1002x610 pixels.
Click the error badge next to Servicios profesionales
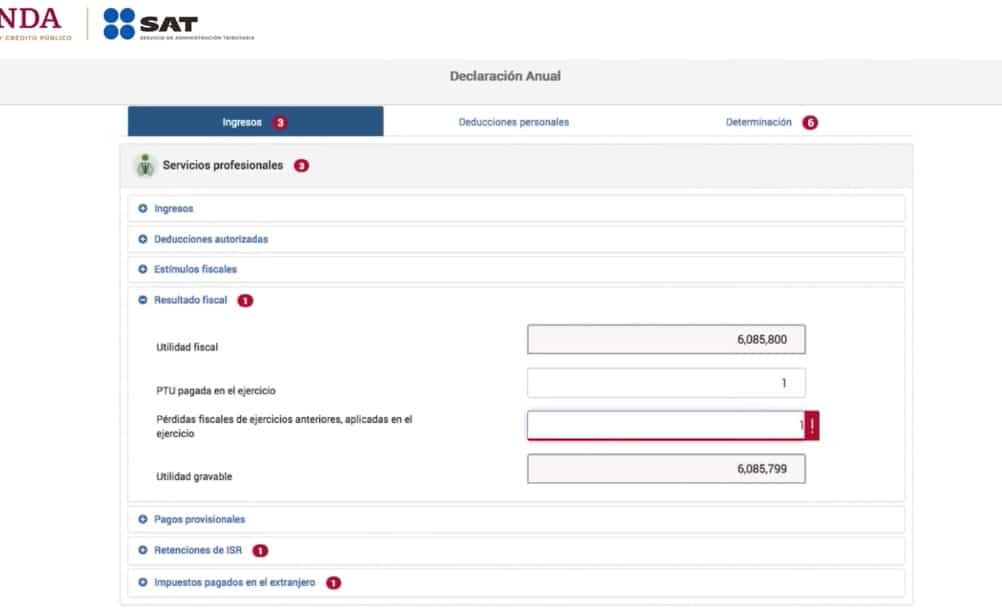click(x=301, y=166)
